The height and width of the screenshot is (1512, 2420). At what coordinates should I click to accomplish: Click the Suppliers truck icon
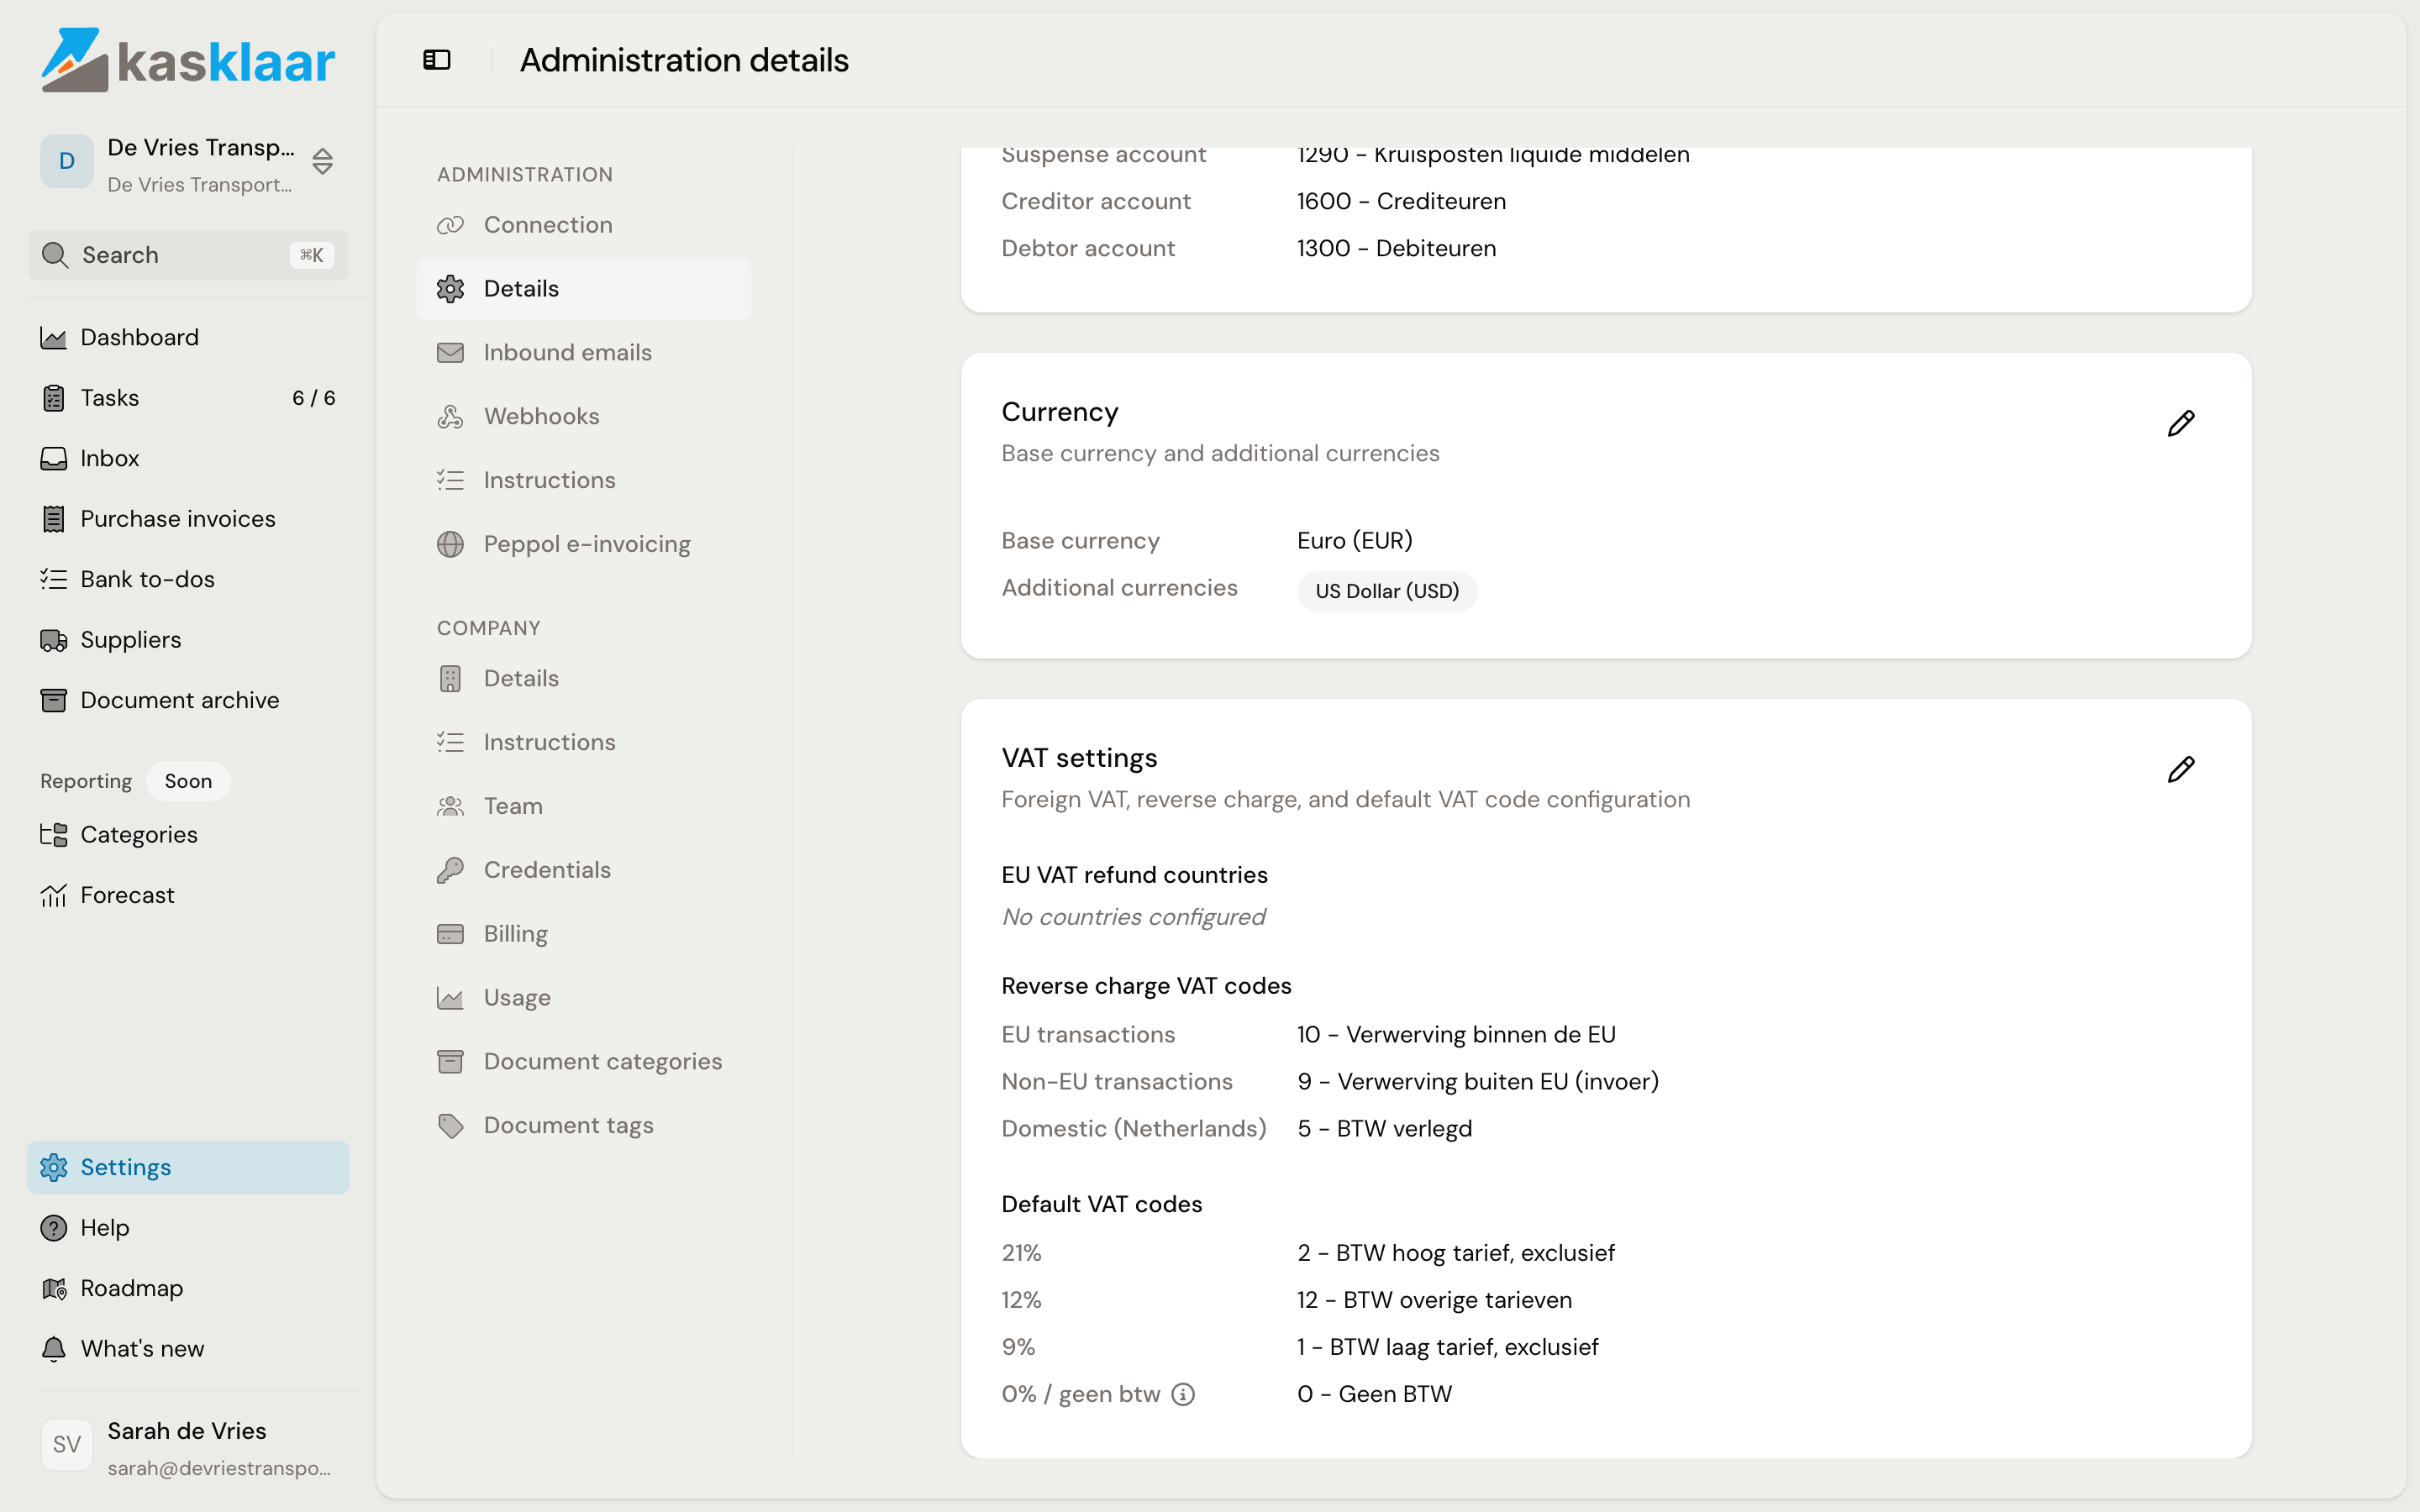click(53, 640)
